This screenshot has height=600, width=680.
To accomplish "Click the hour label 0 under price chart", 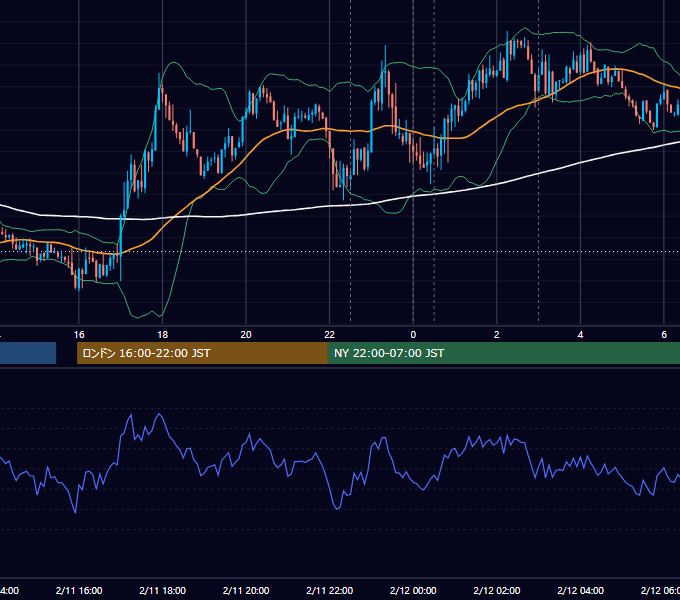I will click(x=413, y=335).
